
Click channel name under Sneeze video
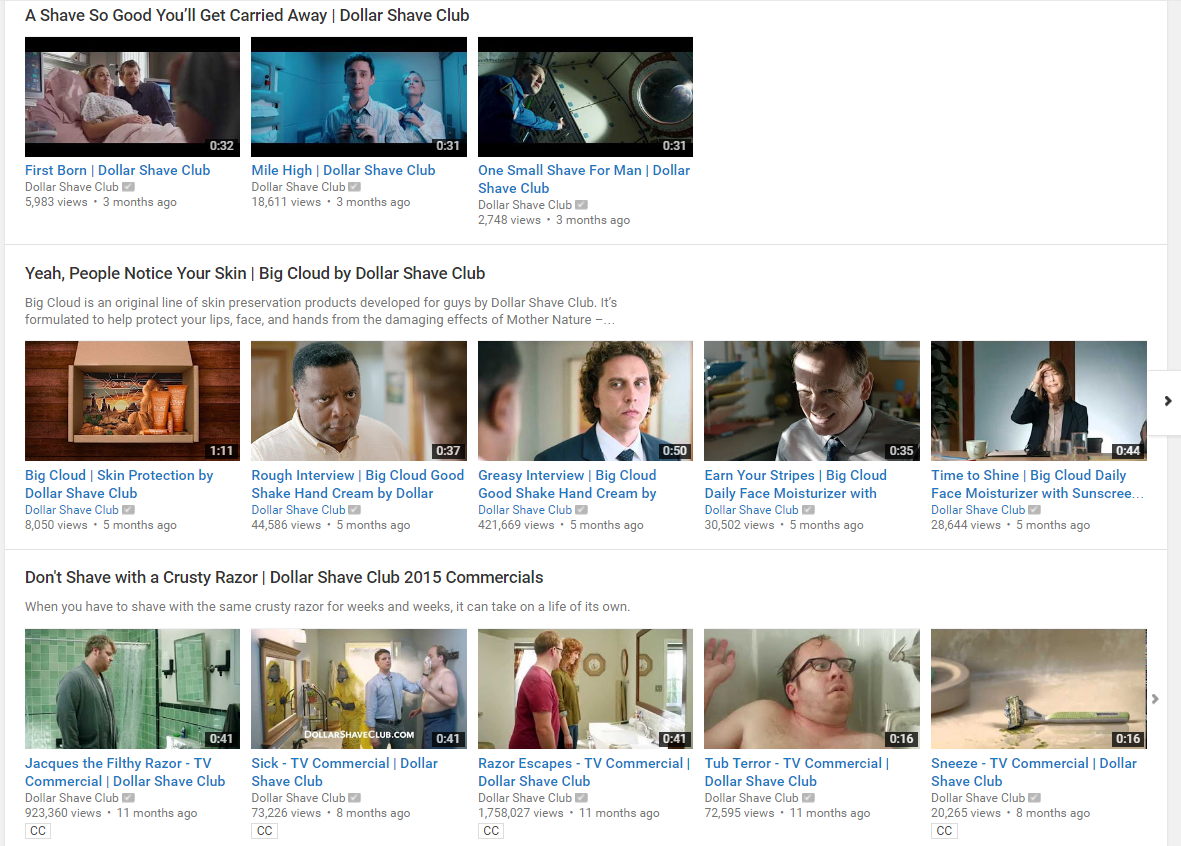point(978,798)
